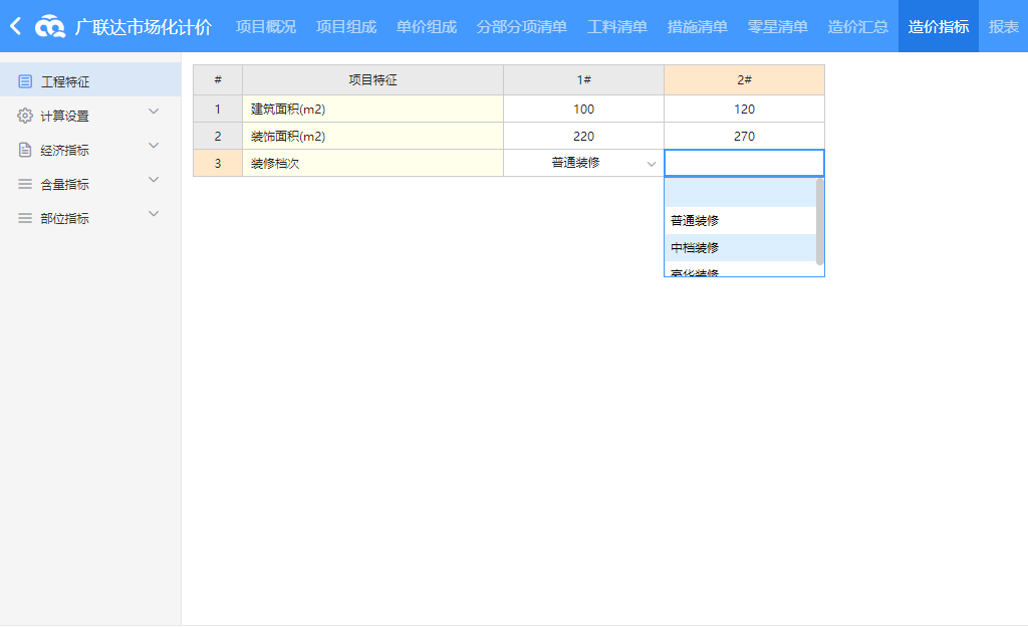Open the 分部分项清单 tab
Viewport: 1028px width, 627px height.
tap(522, 26)
